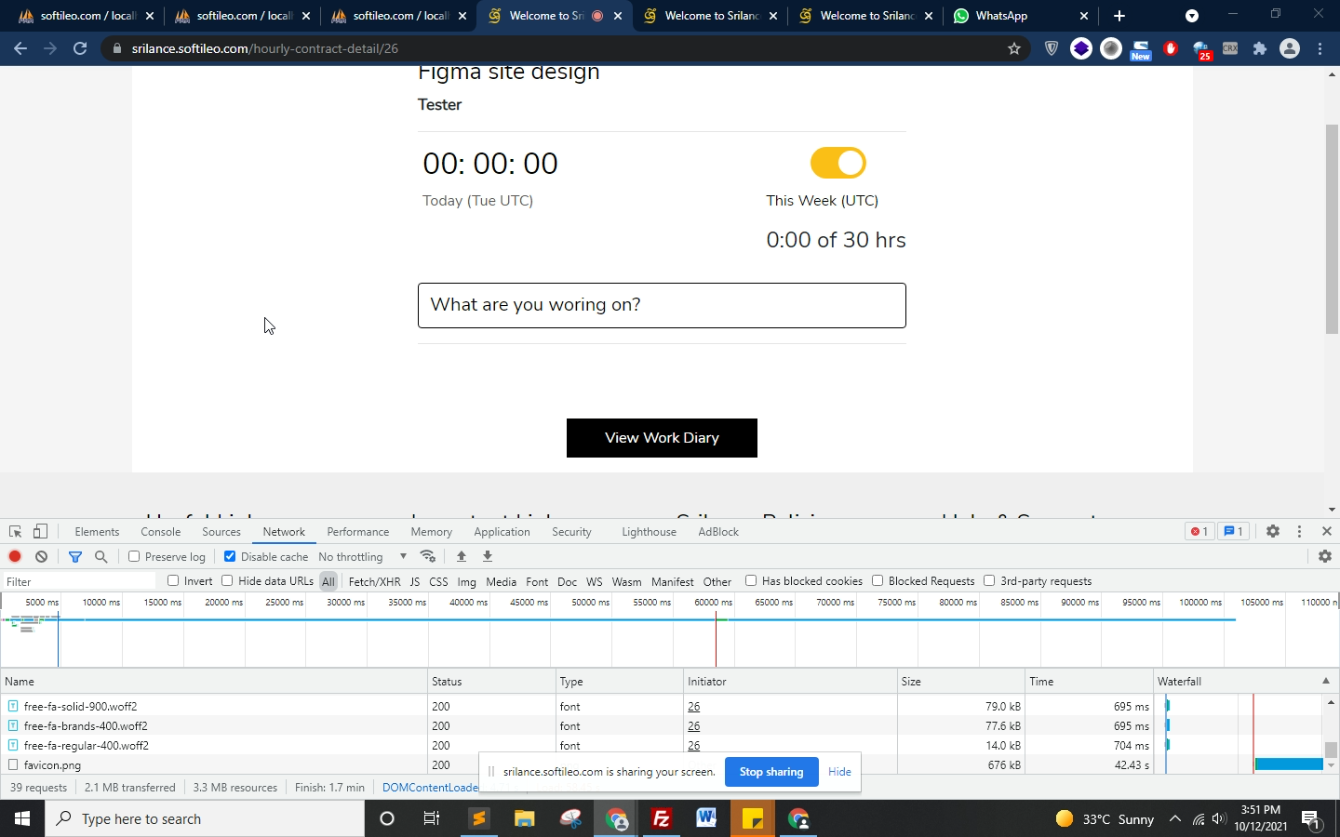Click the View Work Diary button
Image resolution: width=1340 pixels, height=837 pixels.
(661, 438)
